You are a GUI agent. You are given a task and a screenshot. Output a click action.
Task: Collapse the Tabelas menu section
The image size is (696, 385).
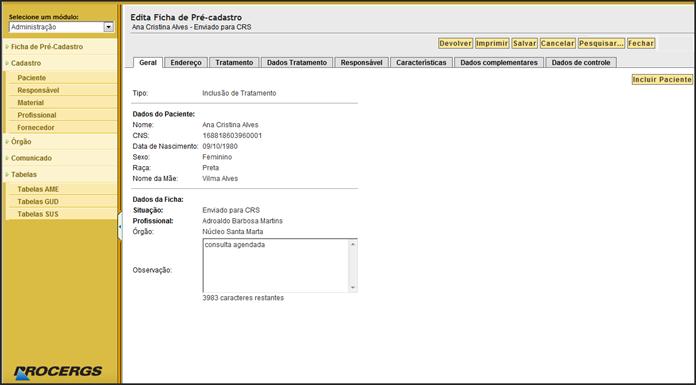pyautogui.click(x=24, y=175)
